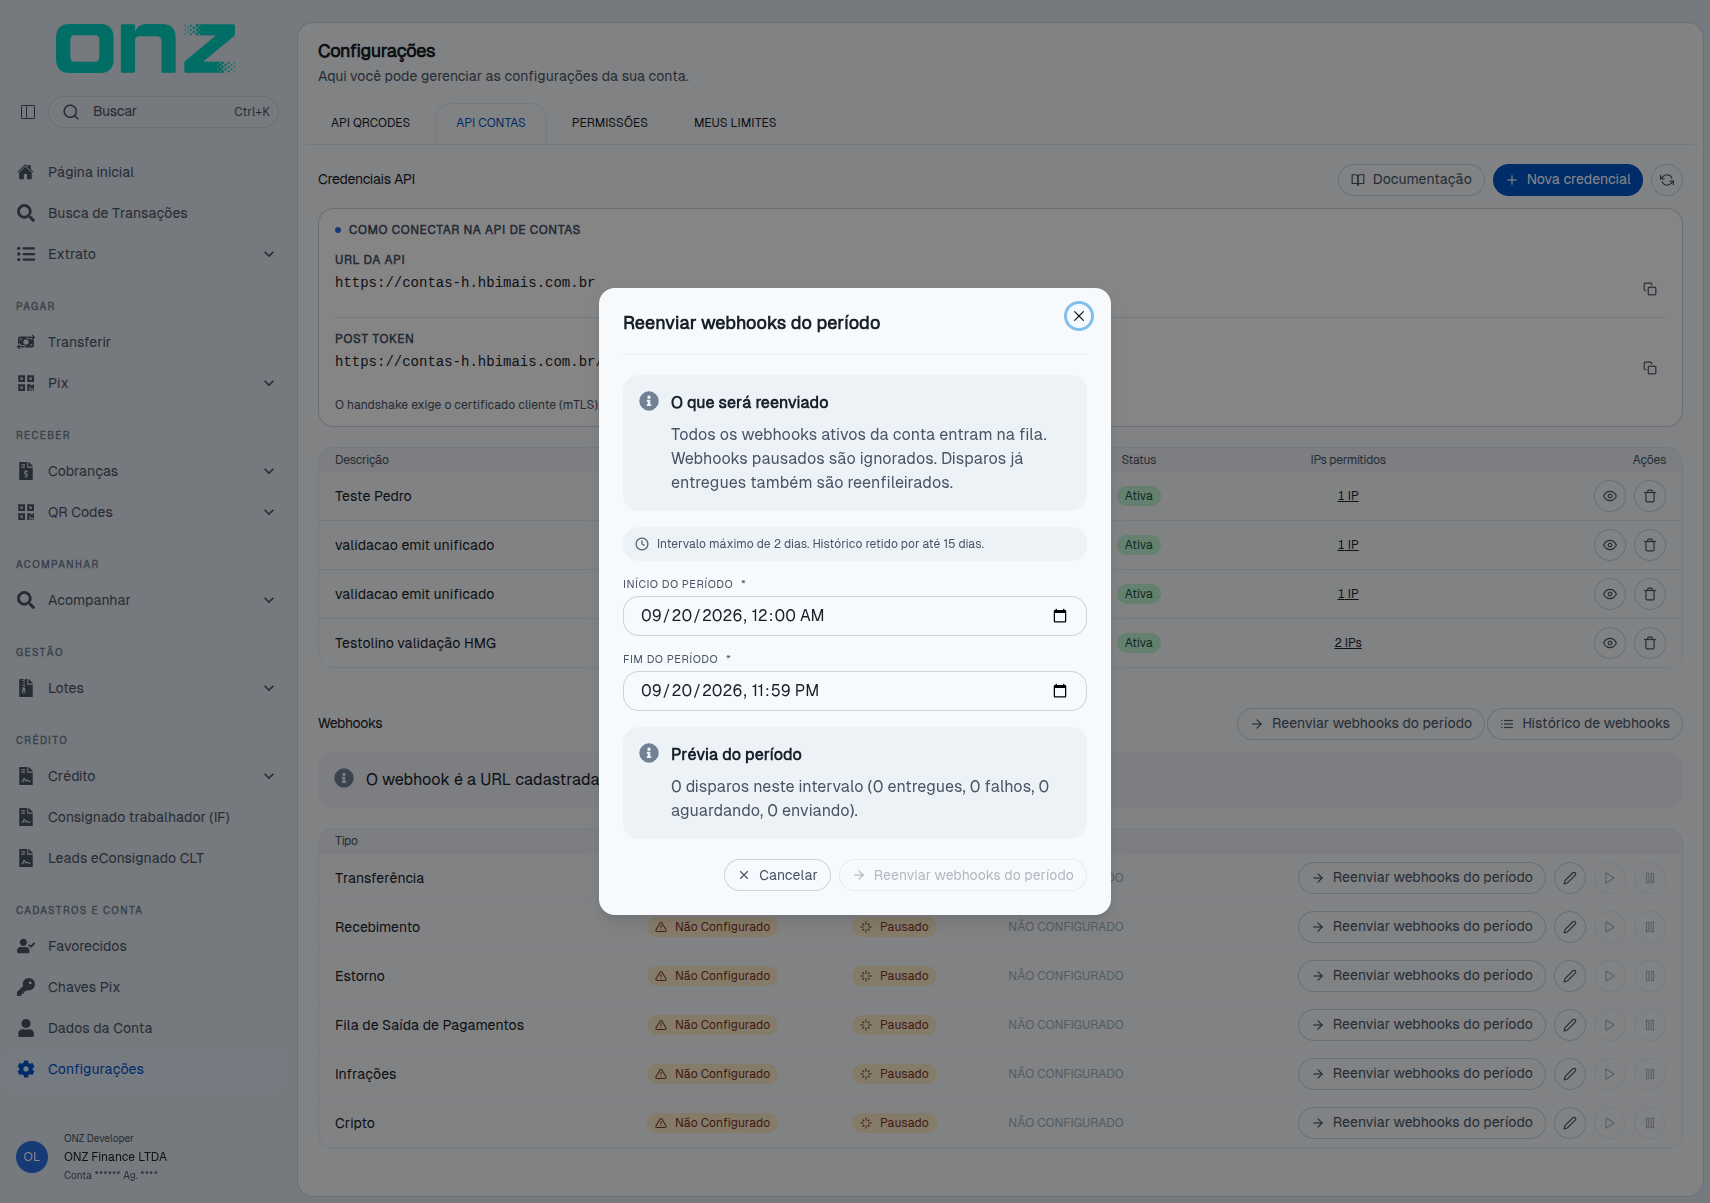Click Não Configurado badge in Estorno row

click(x=712, y=976)
